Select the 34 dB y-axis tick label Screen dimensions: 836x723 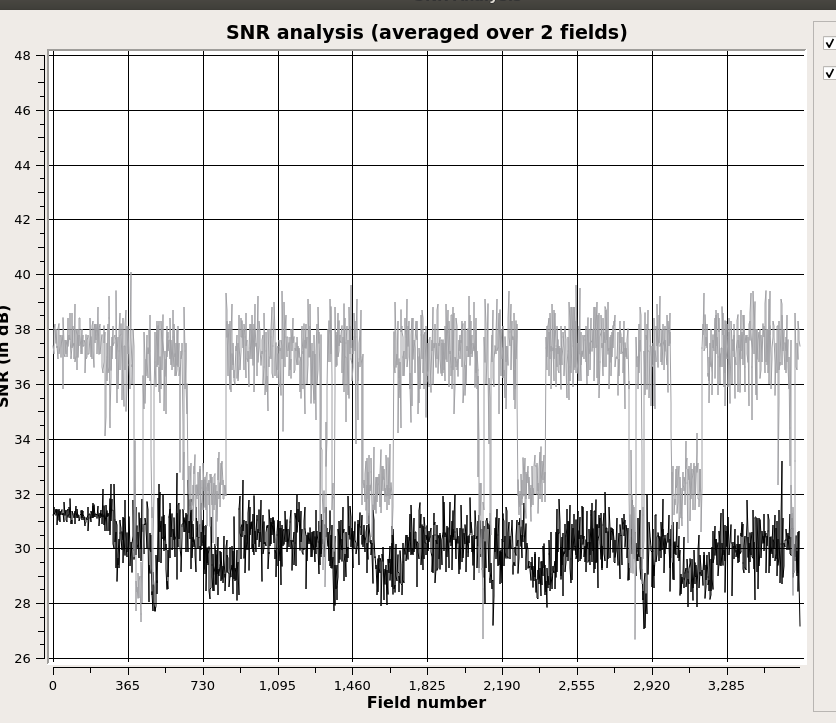coord(23,439)
